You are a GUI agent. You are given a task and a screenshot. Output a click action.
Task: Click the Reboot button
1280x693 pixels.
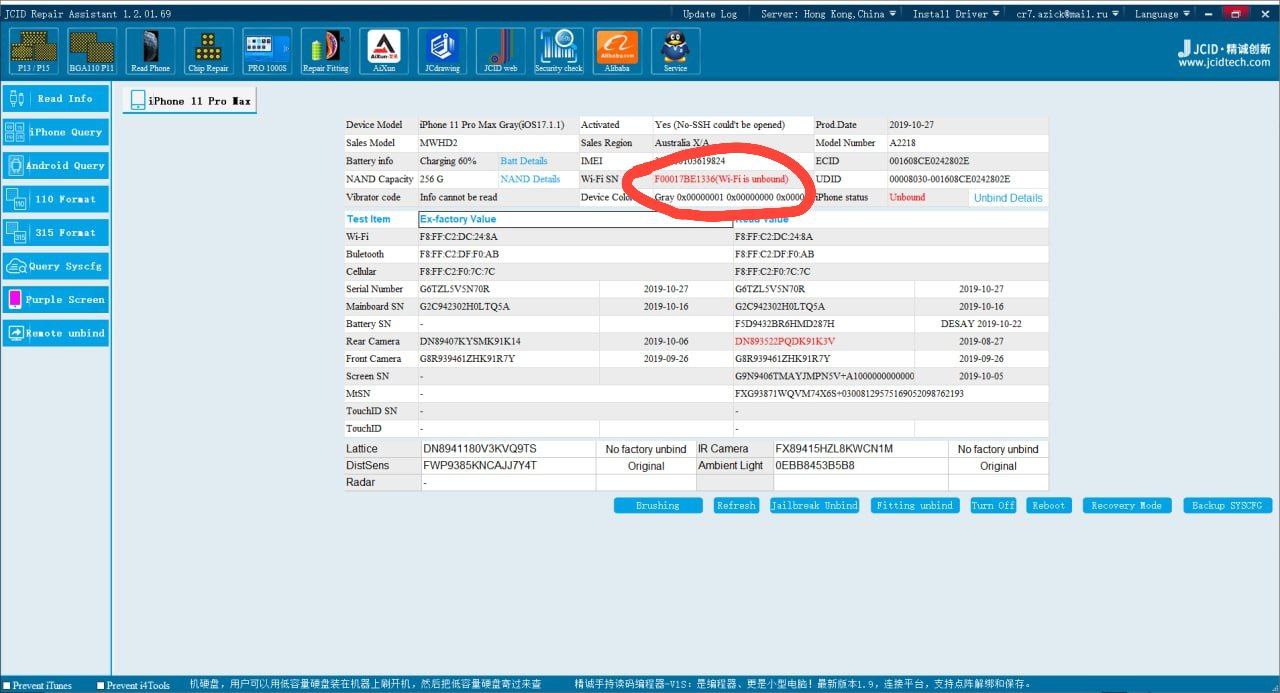pyautogui.click(x=1049, y=506)
